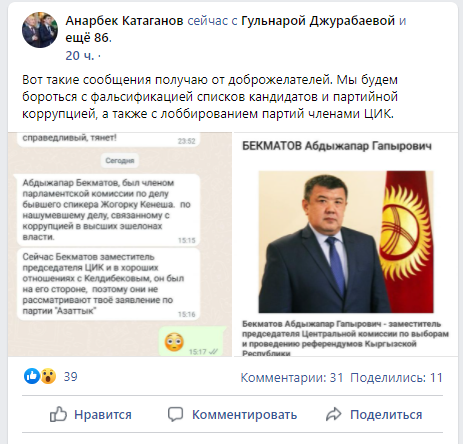Click the Поделиться button
Image resolution: width=463 pixels, height=444 pixels.
pos(374,415)
